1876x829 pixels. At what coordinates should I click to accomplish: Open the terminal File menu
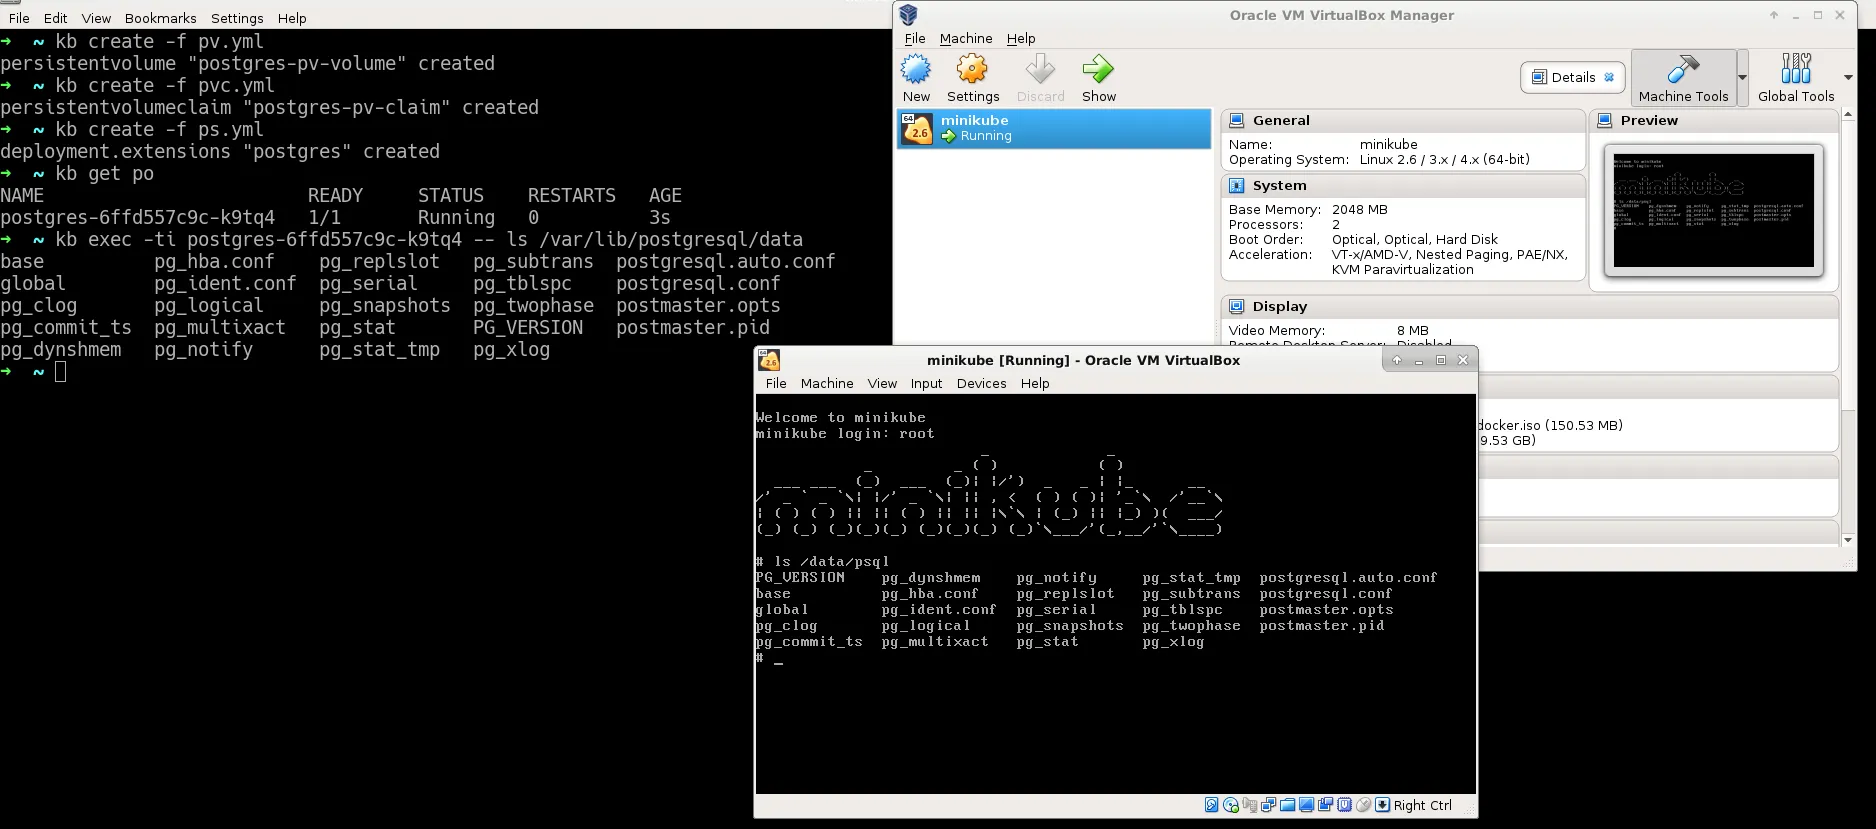coord(19,18)
